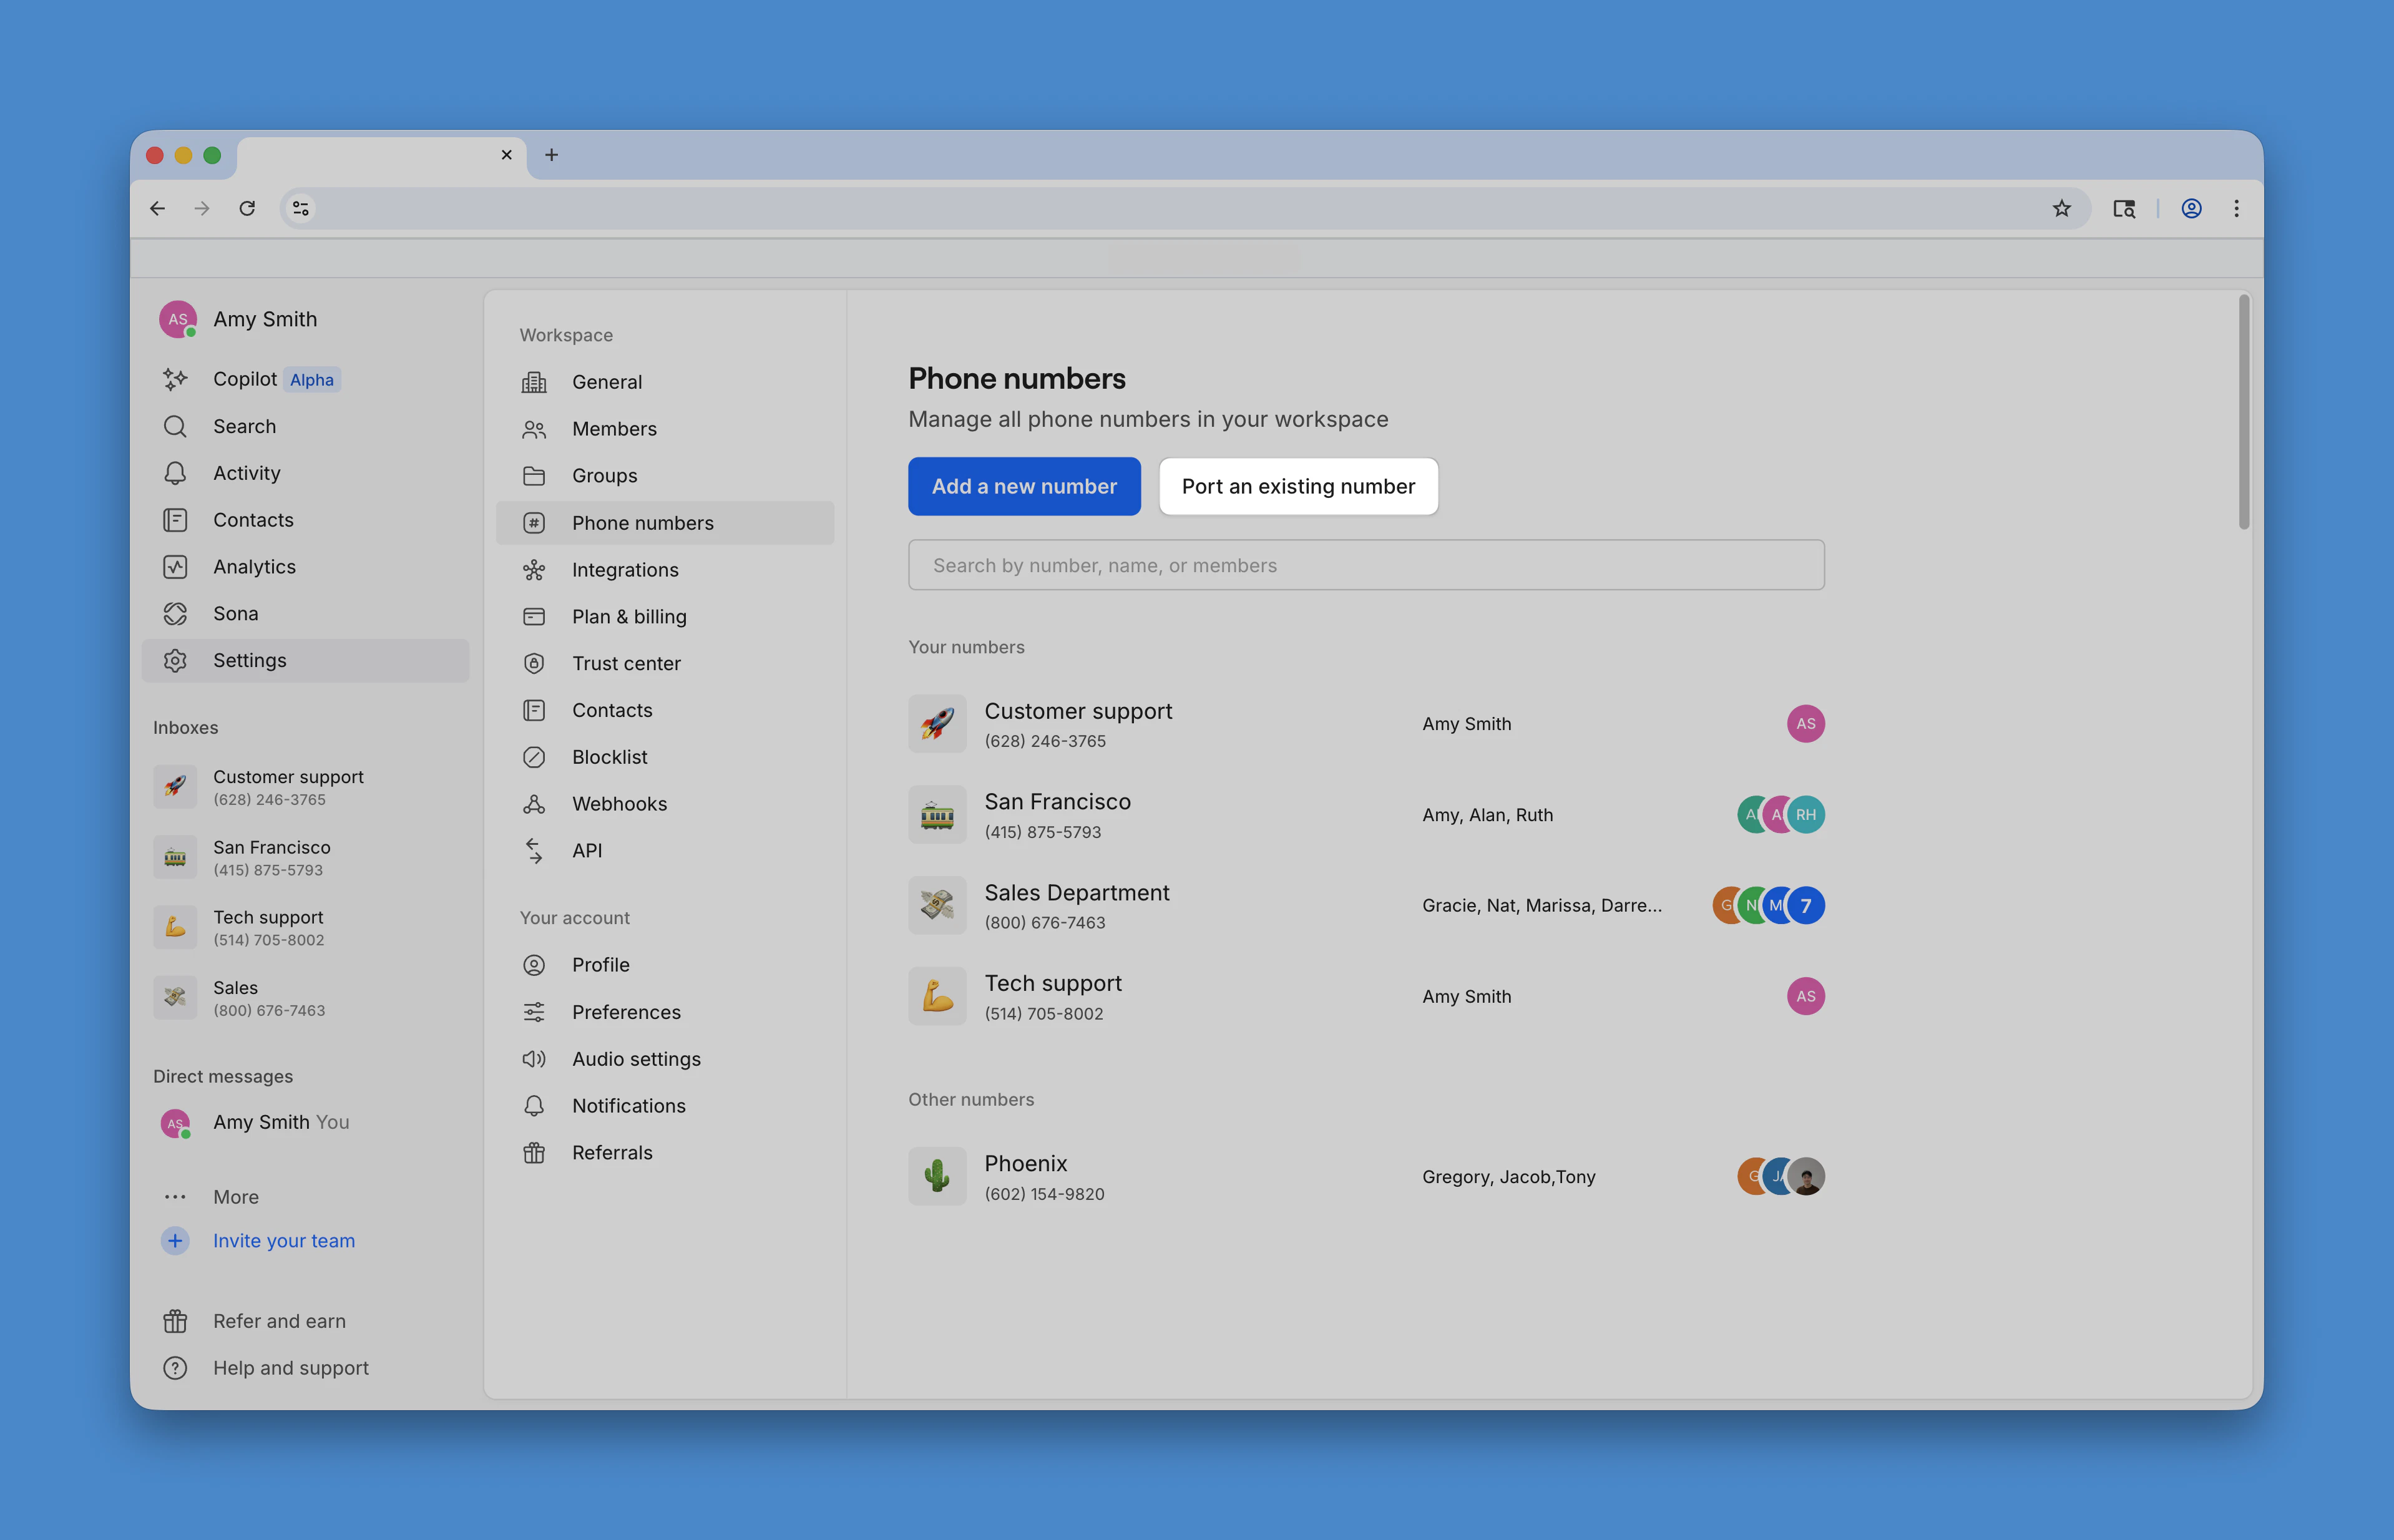The height and width of the screenshot is (1540, 2394).
Task: Select the General building icon
Action: tap(534, 382)
